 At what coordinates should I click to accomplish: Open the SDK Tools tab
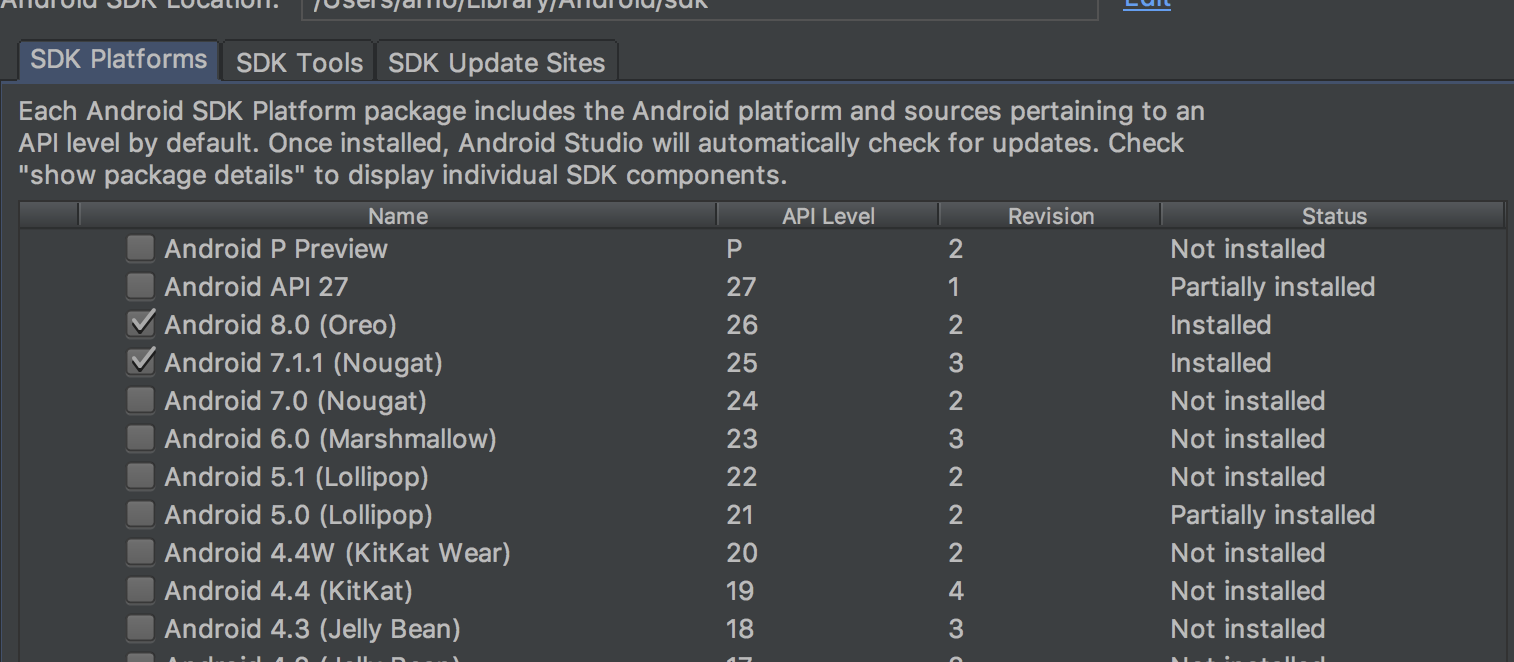(299, 62)
